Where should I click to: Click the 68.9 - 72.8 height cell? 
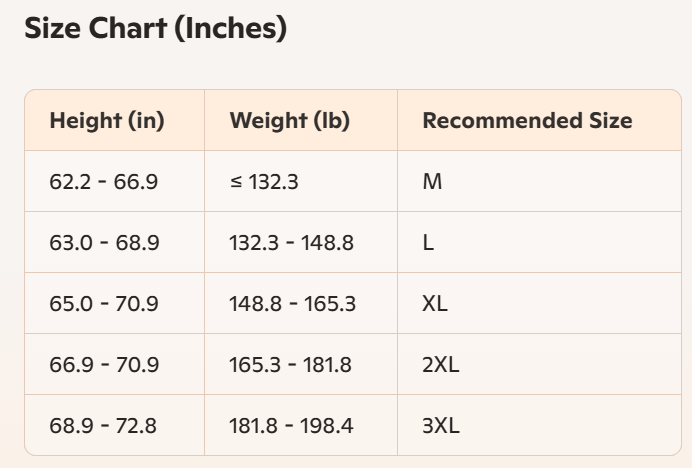pos(104,426)
